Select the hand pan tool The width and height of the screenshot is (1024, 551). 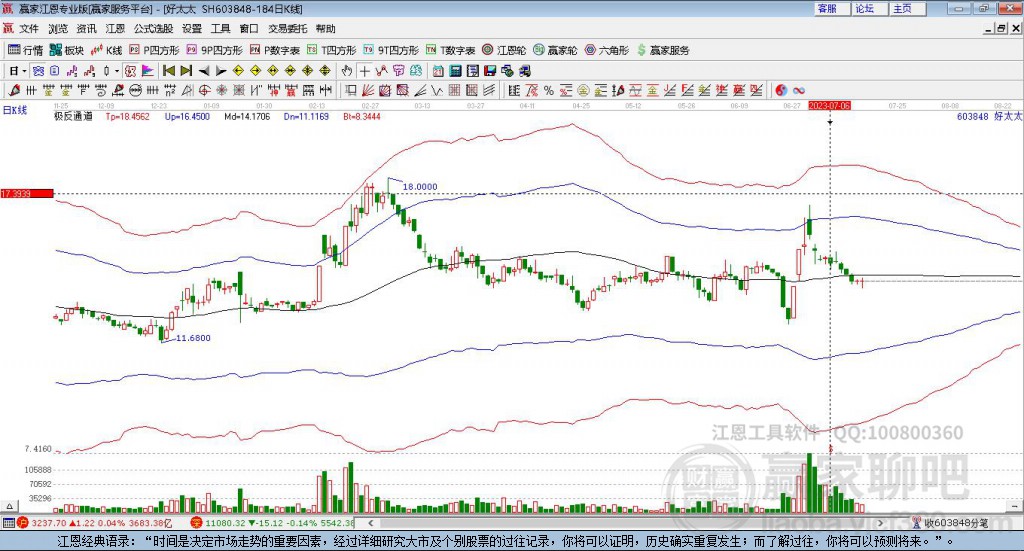(x=347, y=71)
